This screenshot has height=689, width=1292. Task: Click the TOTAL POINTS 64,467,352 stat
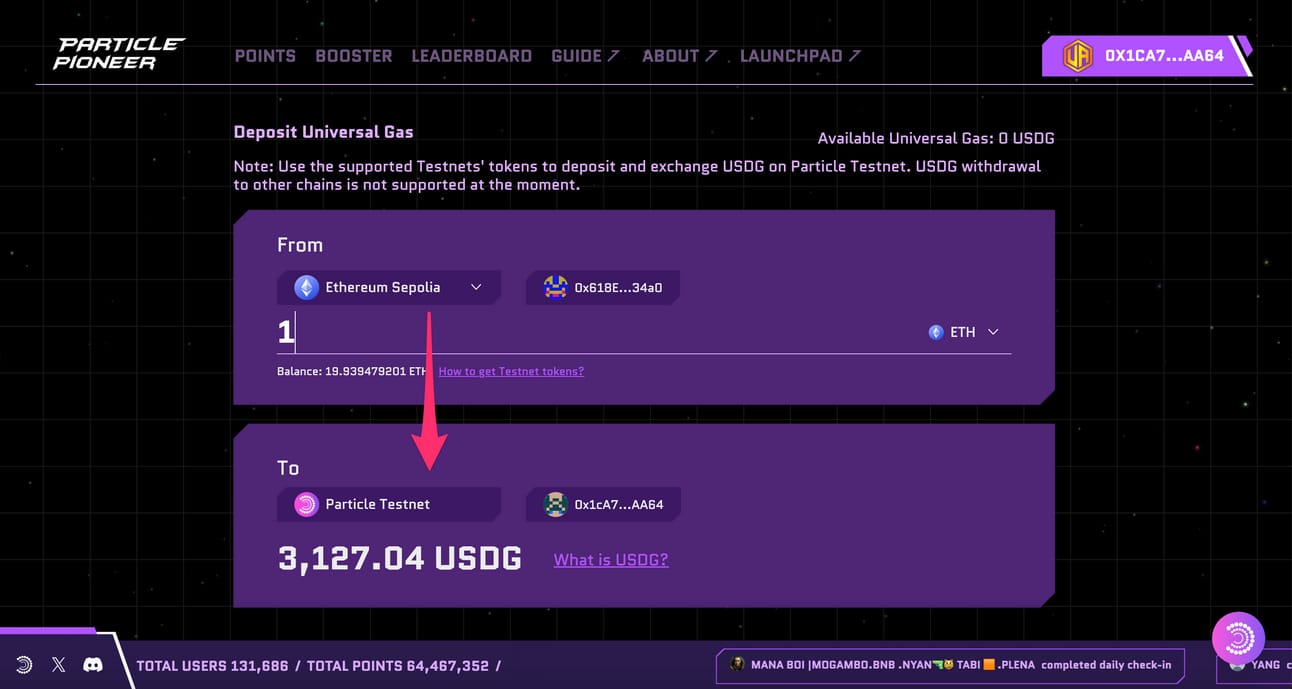pos(398,666)
